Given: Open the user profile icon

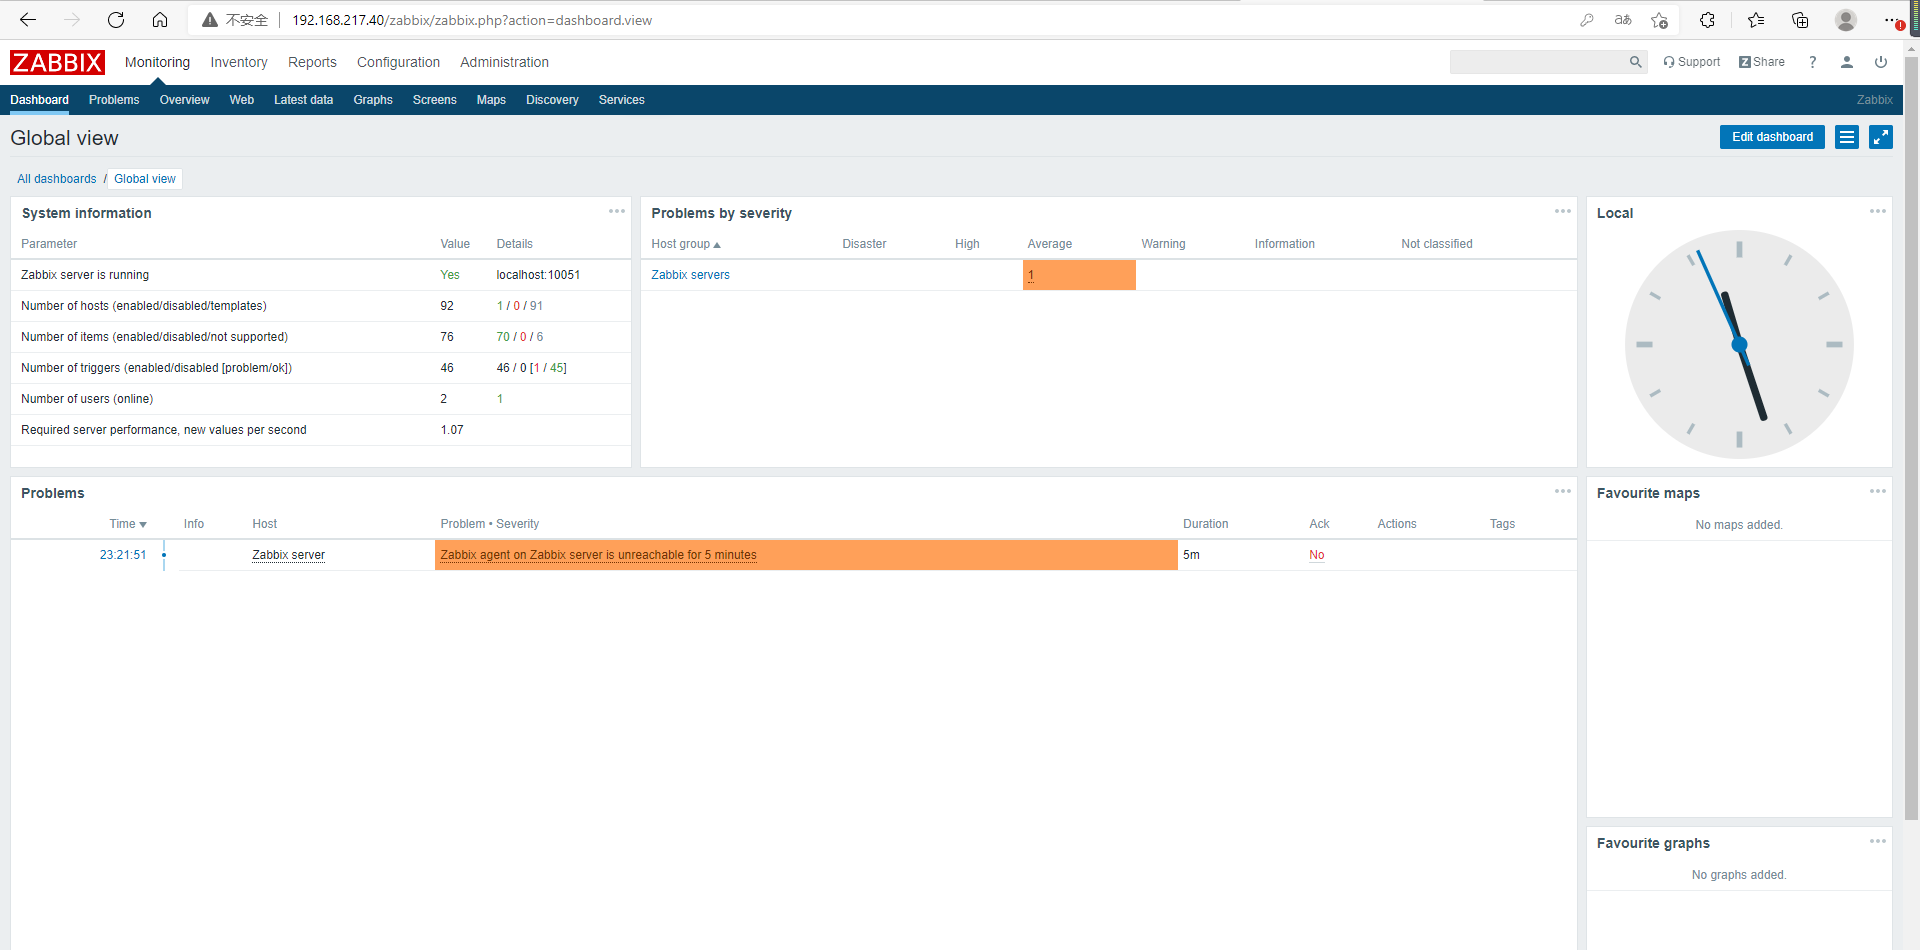Looking at the screenshot, I should 1847,62.
